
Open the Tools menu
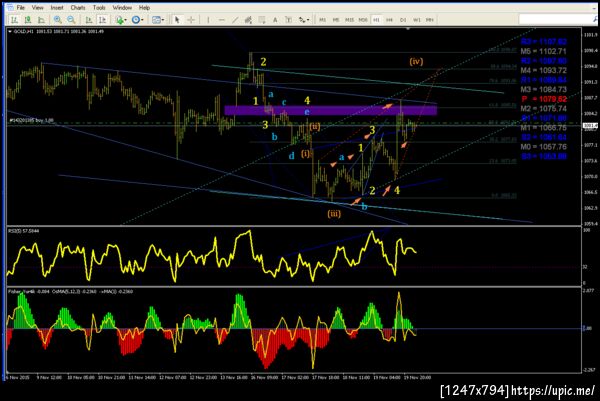99,8
